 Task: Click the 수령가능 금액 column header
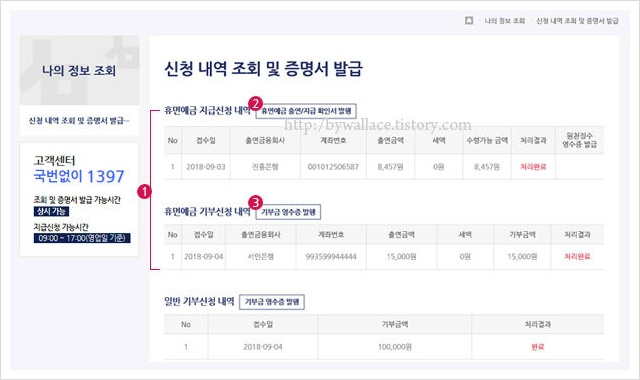[487, 140]
